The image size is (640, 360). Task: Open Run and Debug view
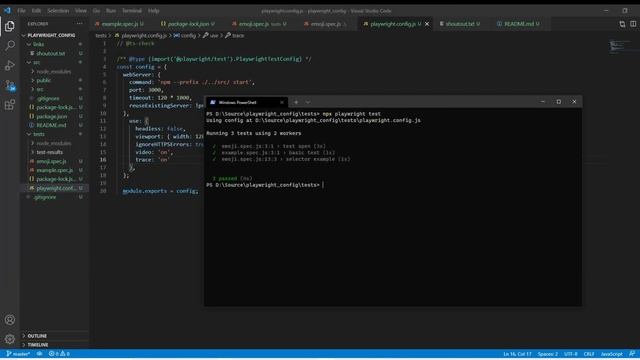tap(9, 65)
